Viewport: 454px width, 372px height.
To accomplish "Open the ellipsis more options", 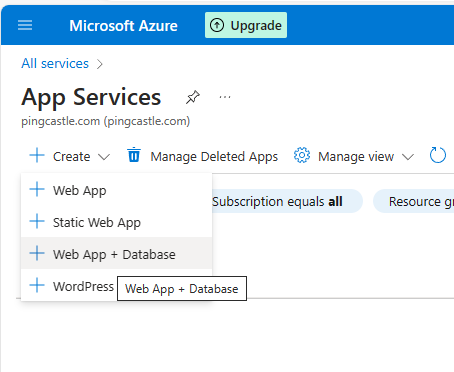I will pos(225,97).
